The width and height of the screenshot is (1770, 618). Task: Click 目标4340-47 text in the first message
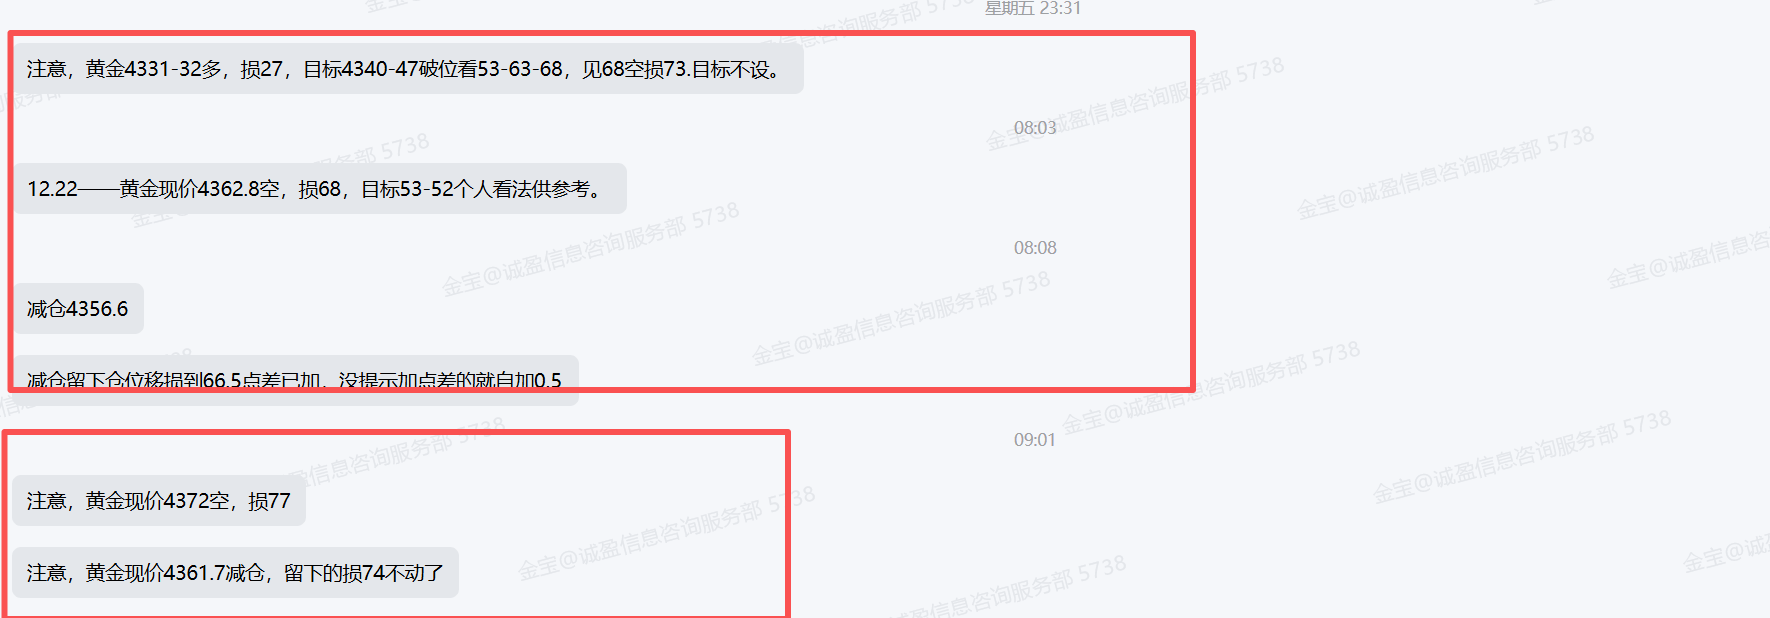(360, 69)
